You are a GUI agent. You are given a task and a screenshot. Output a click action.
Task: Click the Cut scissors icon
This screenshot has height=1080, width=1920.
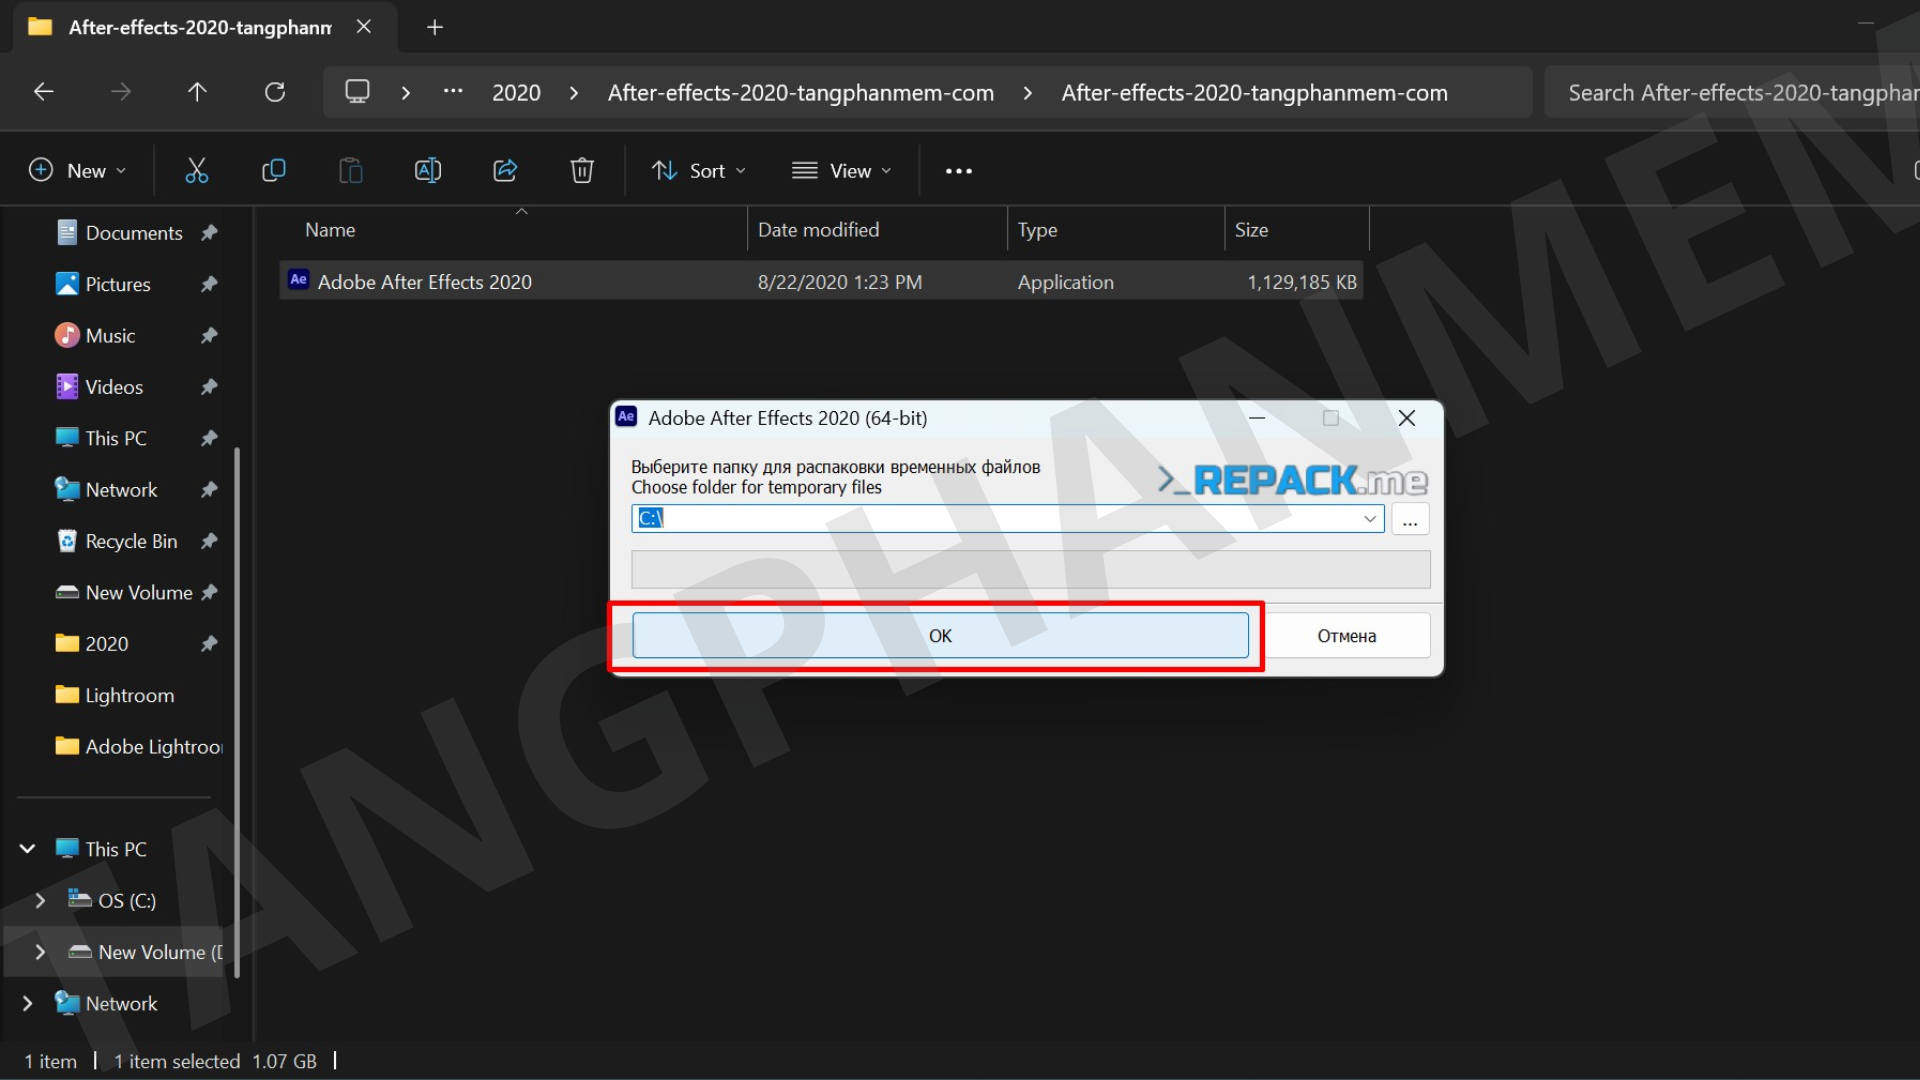197,171
